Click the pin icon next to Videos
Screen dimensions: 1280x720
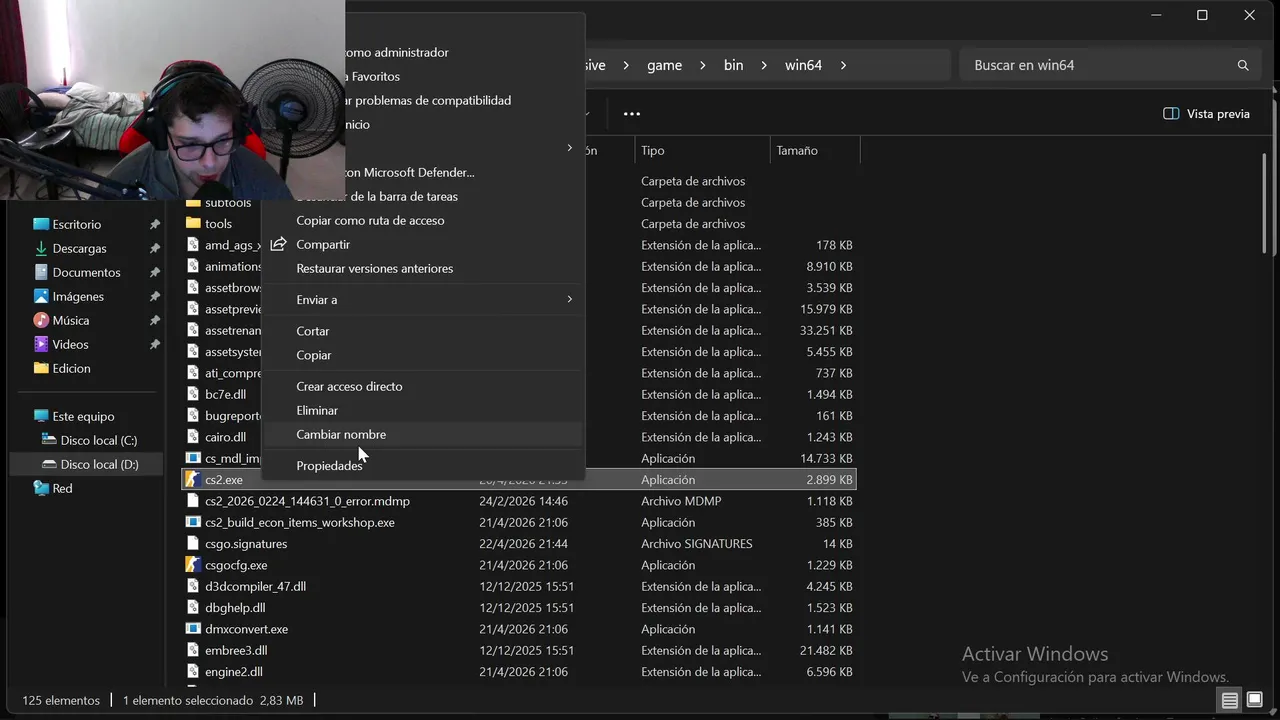(x=154, y=345)
